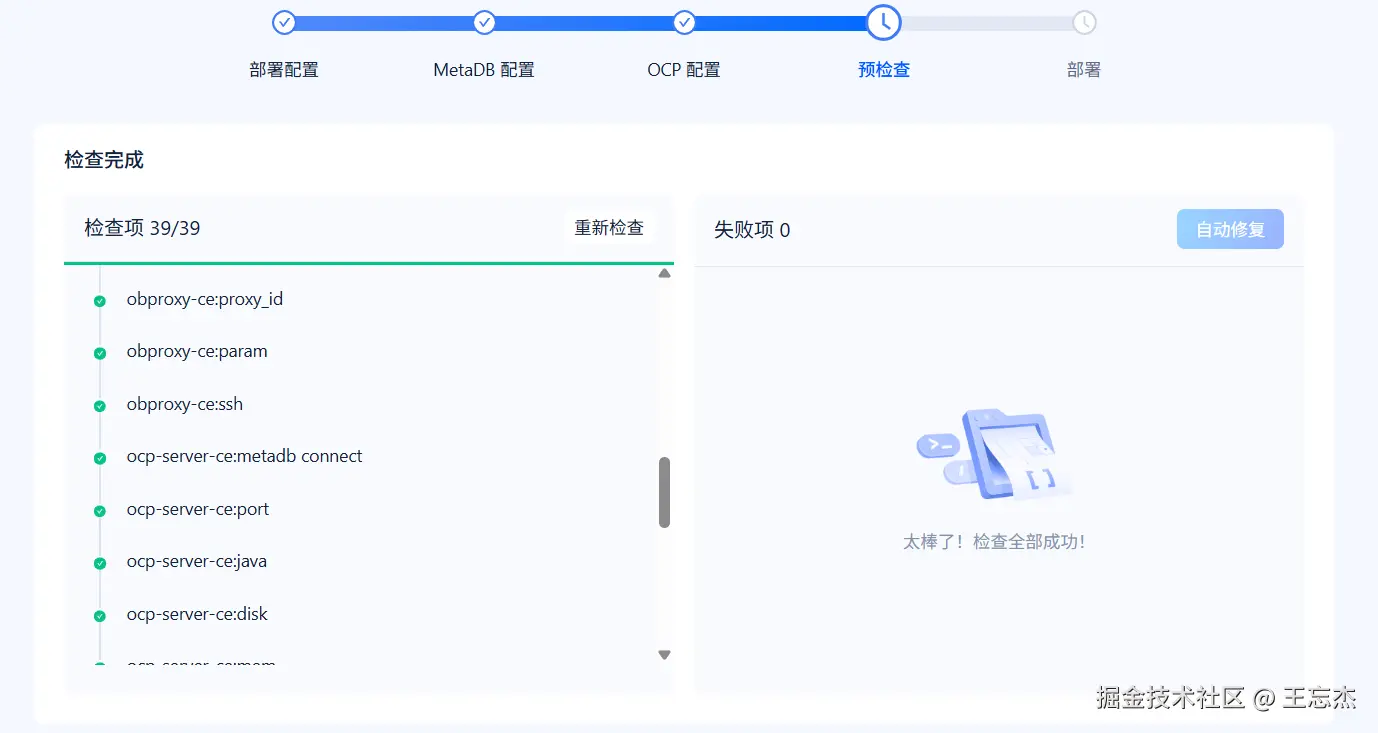The height and width of the screenshot is (733, 1378).
Task: Click the ocp-server-ce:port check item
Action: [x=198, y=509]
